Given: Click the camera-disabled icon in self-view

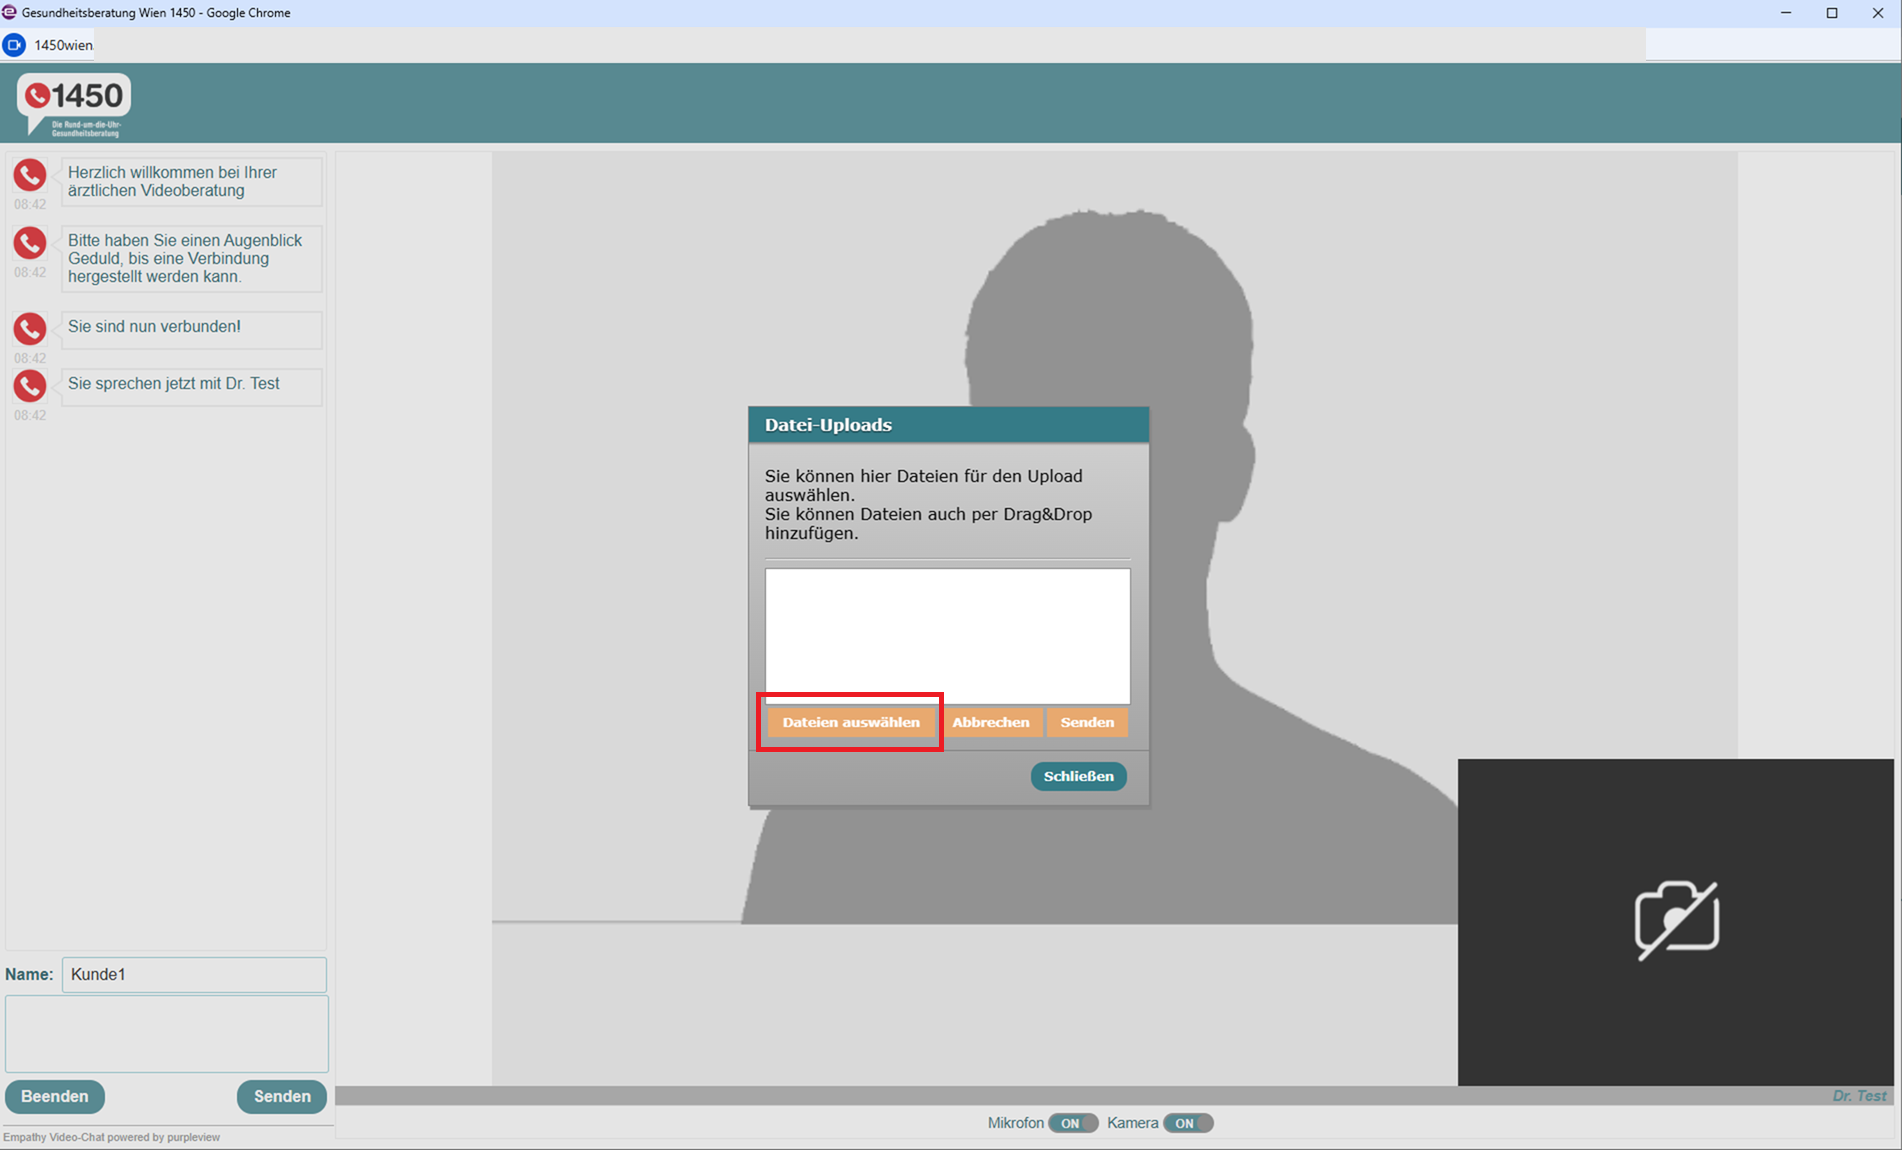Looking at the screenshot, I should point(1676,920).
